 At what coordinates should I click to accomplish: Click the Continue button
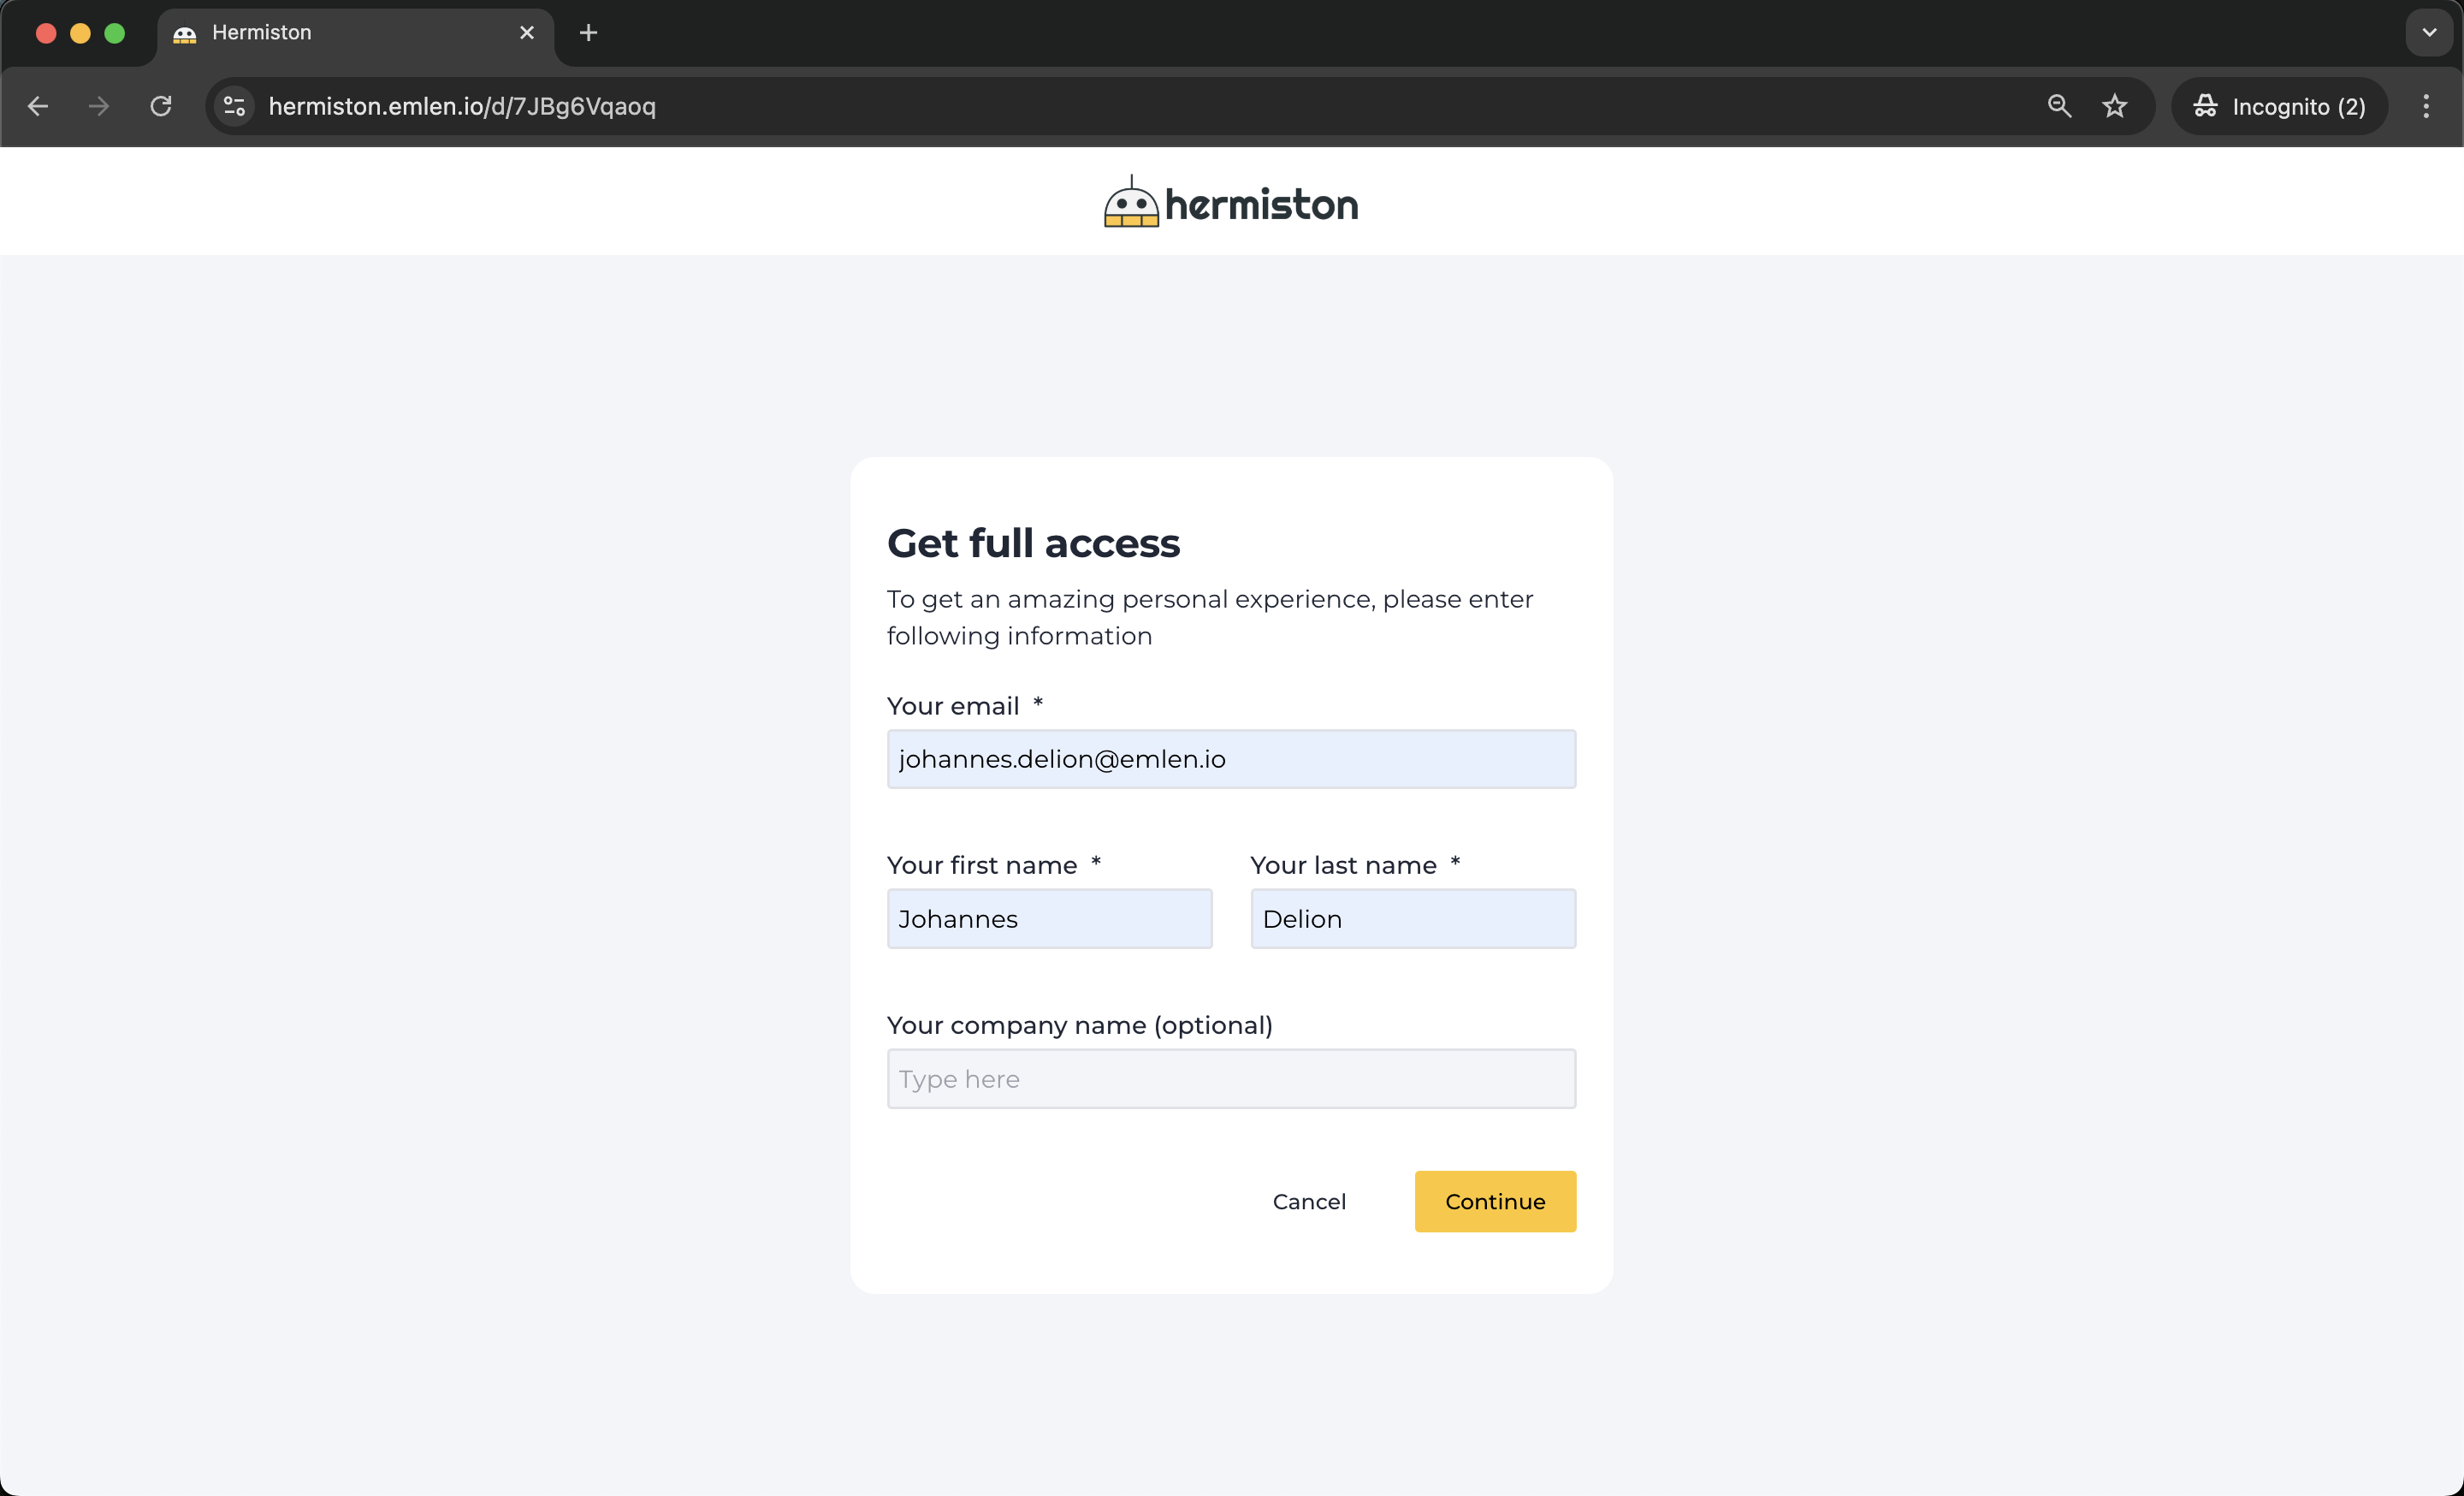pyautogui.click(x=1494, y=1201)
